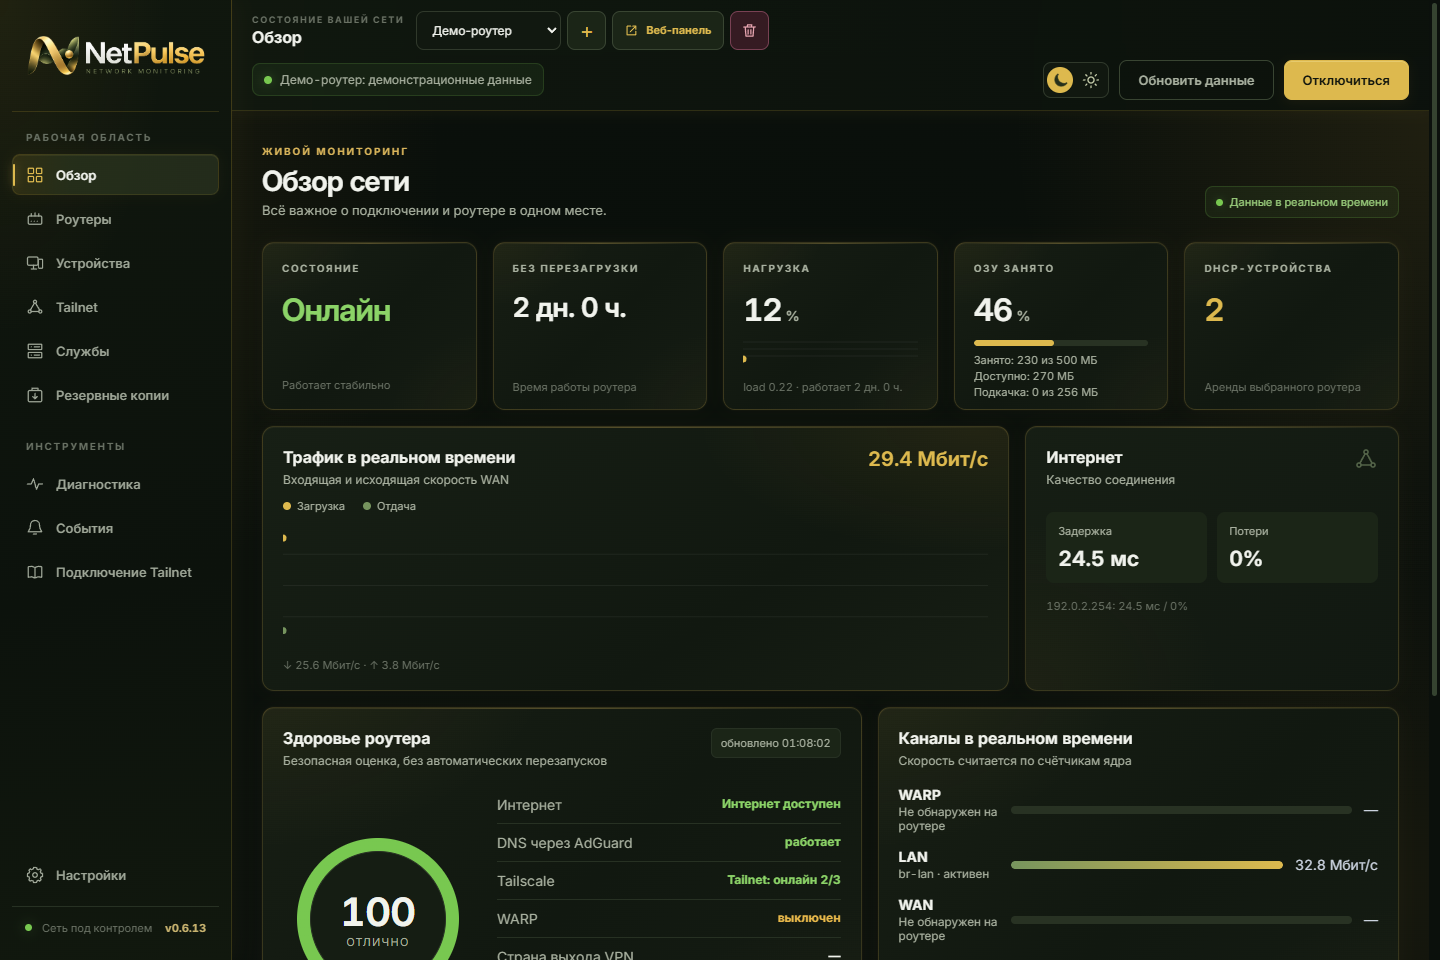Click the События bell icon
The width and height of the screenshot is (1440, 960).
(35, 528)
